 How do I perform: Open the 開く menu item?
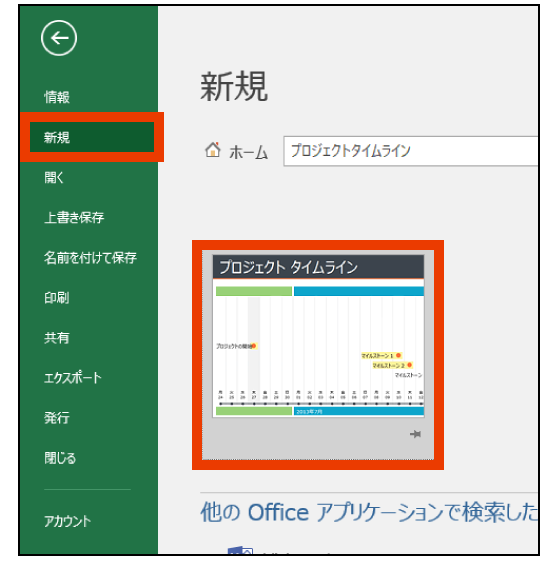(54, 177)
